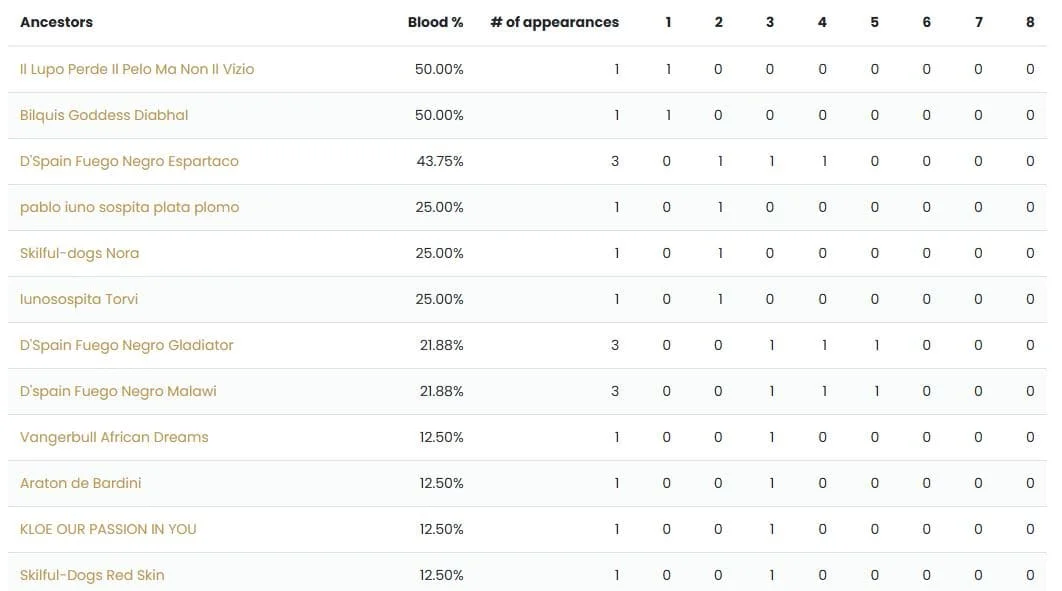The image size is (1062, 591).
Task: Click the 43.75% blood percentage cell
Action: [440, 161]
